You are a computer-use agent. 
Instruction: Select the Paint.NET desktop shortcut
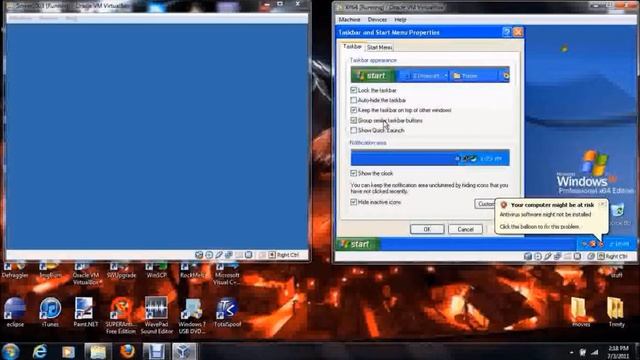[85, 312]
